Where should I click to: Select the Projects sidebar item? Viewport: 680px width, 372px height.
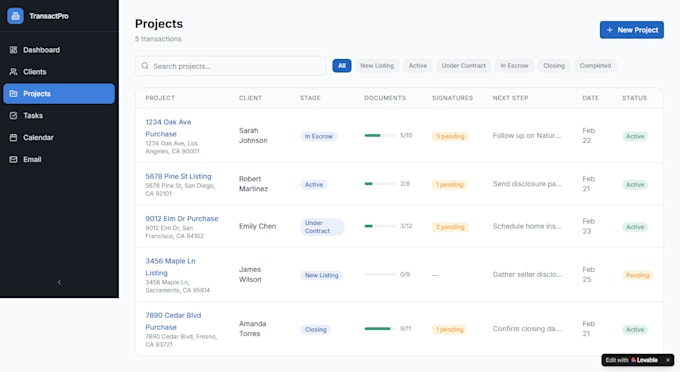coord(59,94)
